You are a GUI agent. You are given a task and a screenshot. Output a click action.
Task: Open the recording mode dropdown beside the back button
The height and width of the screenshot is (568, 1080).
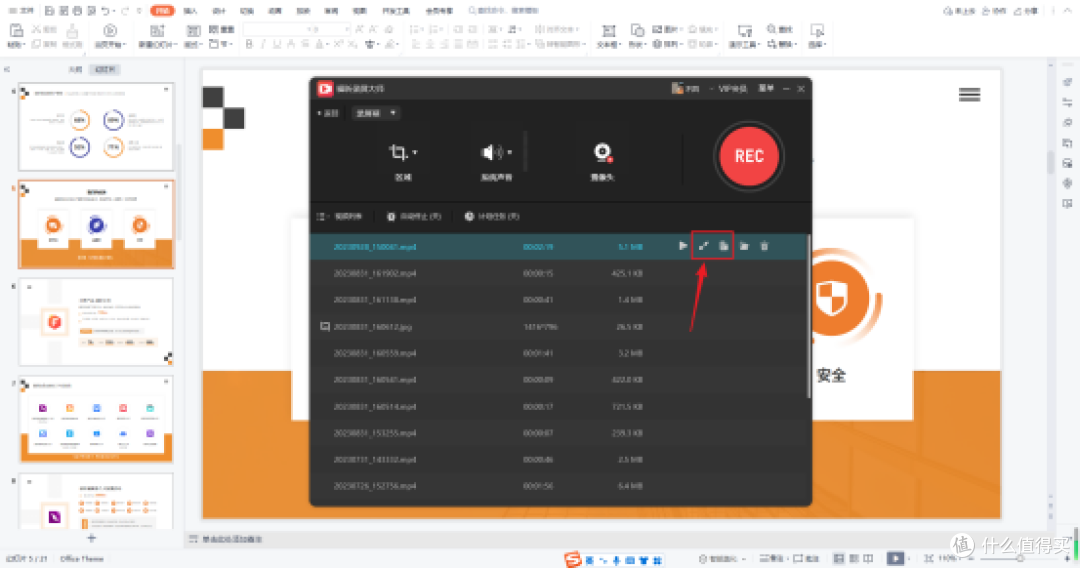click(375, 113)
